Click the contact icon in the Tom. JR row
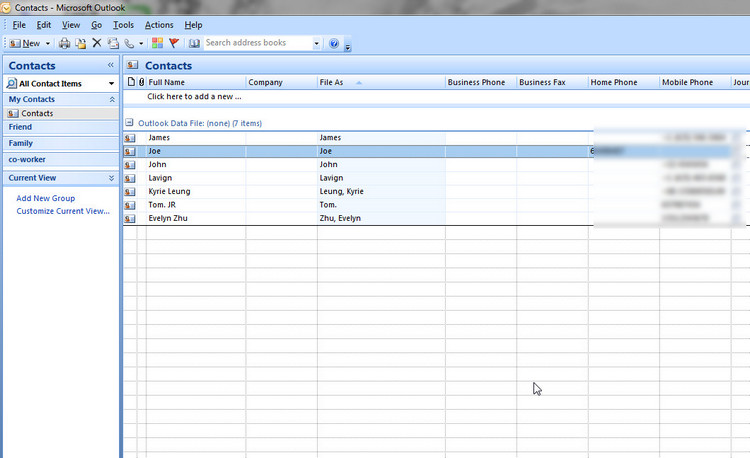Image resolution: width=750 pixels, height=458 pixels. 130,205
